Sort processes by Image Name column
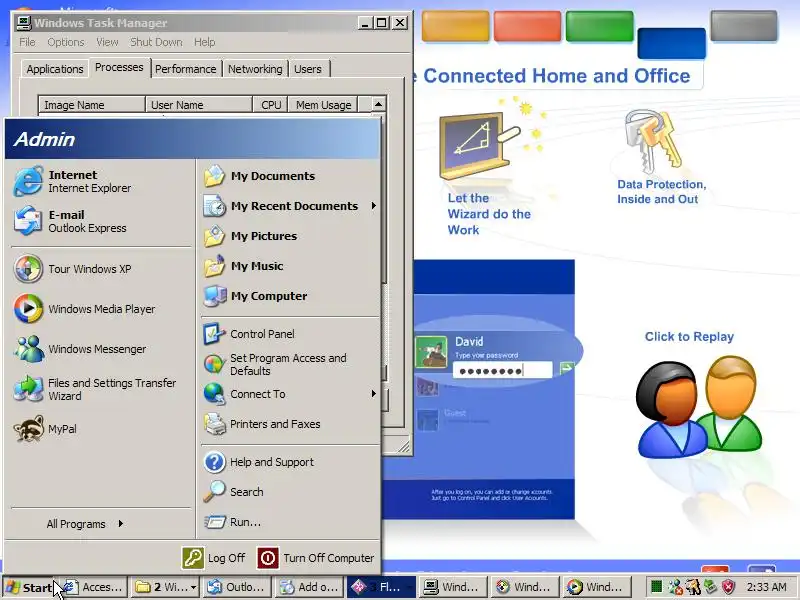The width and height of the screenshot is (800, 600). pos(92,105)
